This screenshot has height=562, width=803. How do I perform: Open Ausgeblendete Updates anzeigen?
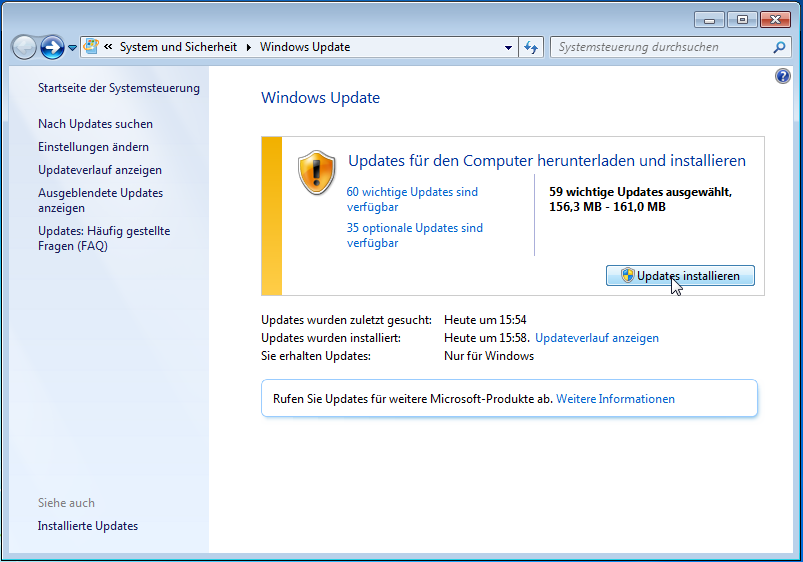(100, 200)
